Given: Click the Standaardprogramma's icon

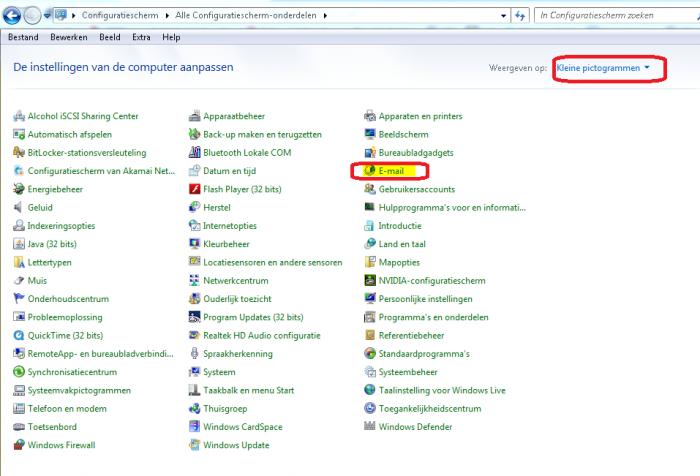Looking at the screenshot, I should 370,354.
